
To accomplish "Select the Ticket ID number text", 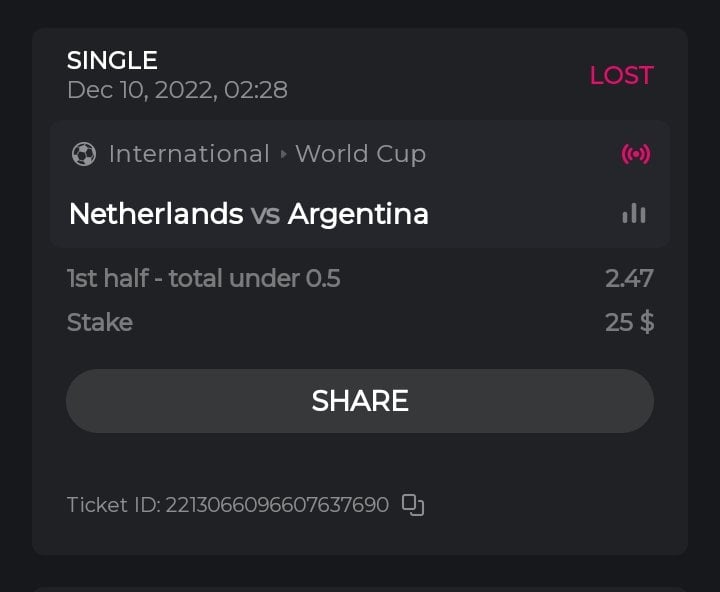I will pos(277,505).
